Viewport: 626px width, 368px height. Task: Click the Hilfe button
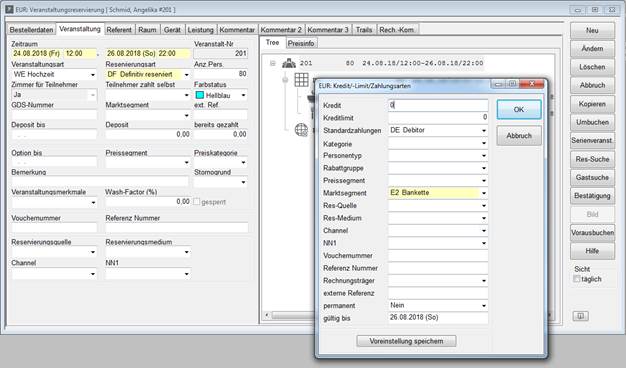(x=592, y=251)
